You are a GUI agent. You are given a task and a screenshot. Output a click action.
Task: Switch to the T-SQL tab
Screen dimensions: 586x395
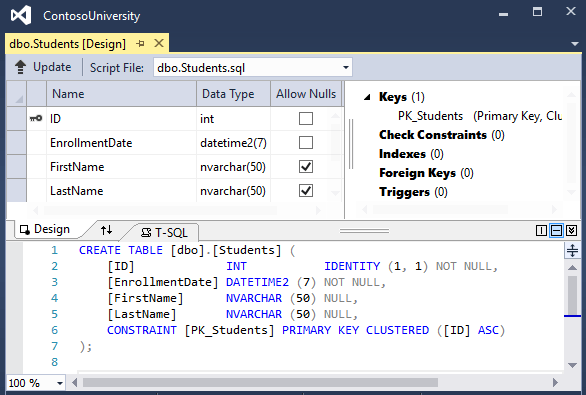(164, 233)
